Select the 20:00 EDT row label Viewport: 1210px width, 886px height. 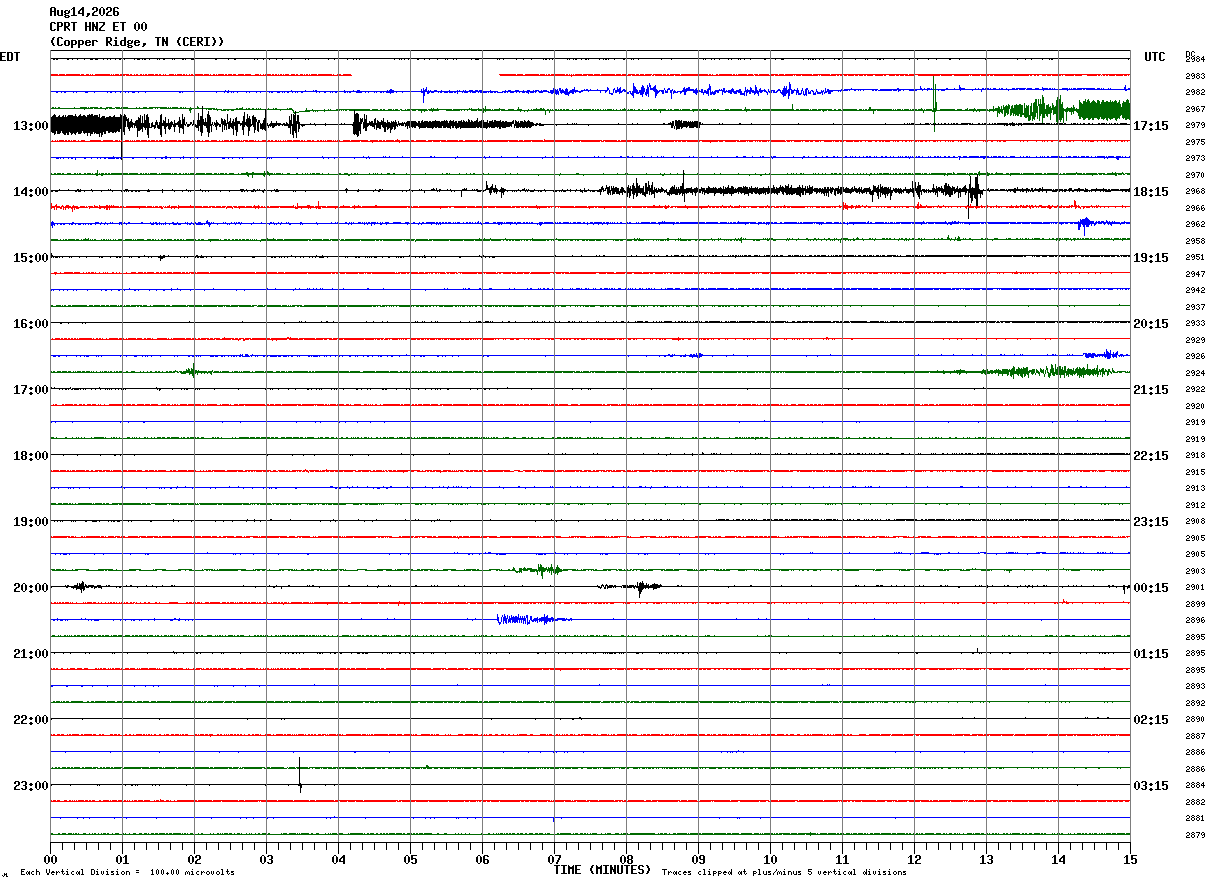click(31, 588)
